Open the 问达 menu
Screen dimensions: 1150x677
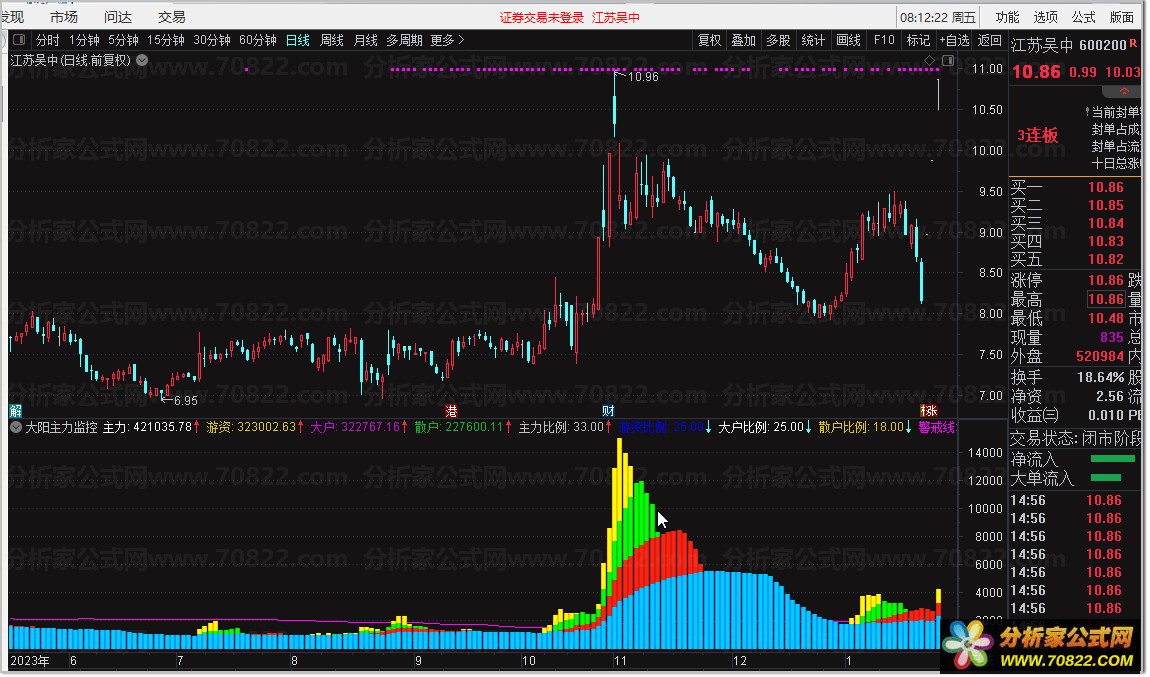pyautogui.click(x=117, y=17)
